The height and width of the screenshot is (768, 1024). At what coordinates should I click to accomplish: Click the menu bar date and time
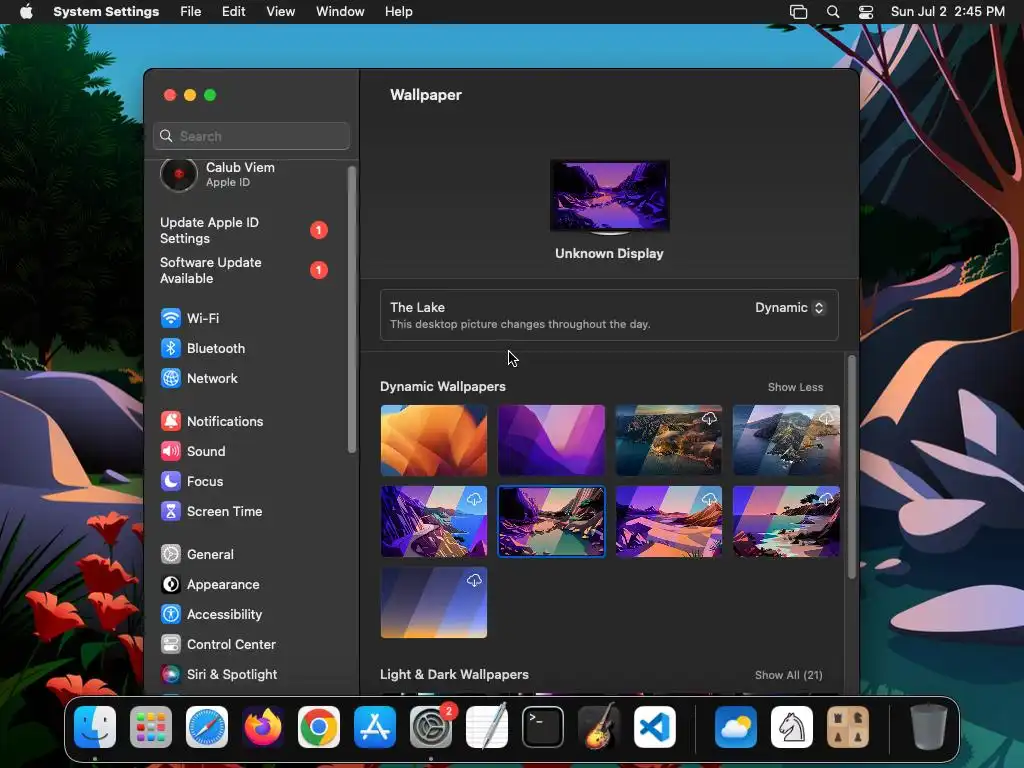pos(948,12)
